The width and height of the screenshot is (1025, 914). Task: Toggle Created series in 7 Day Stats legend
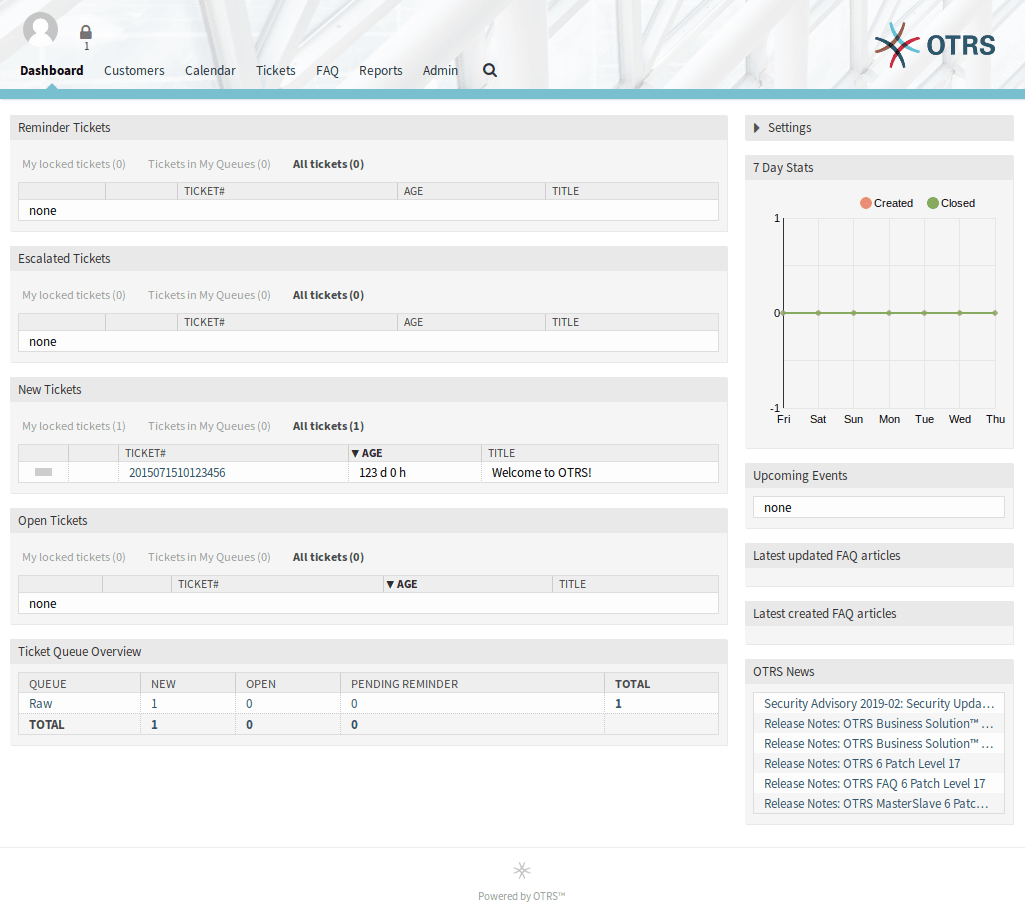click(886, 203)
